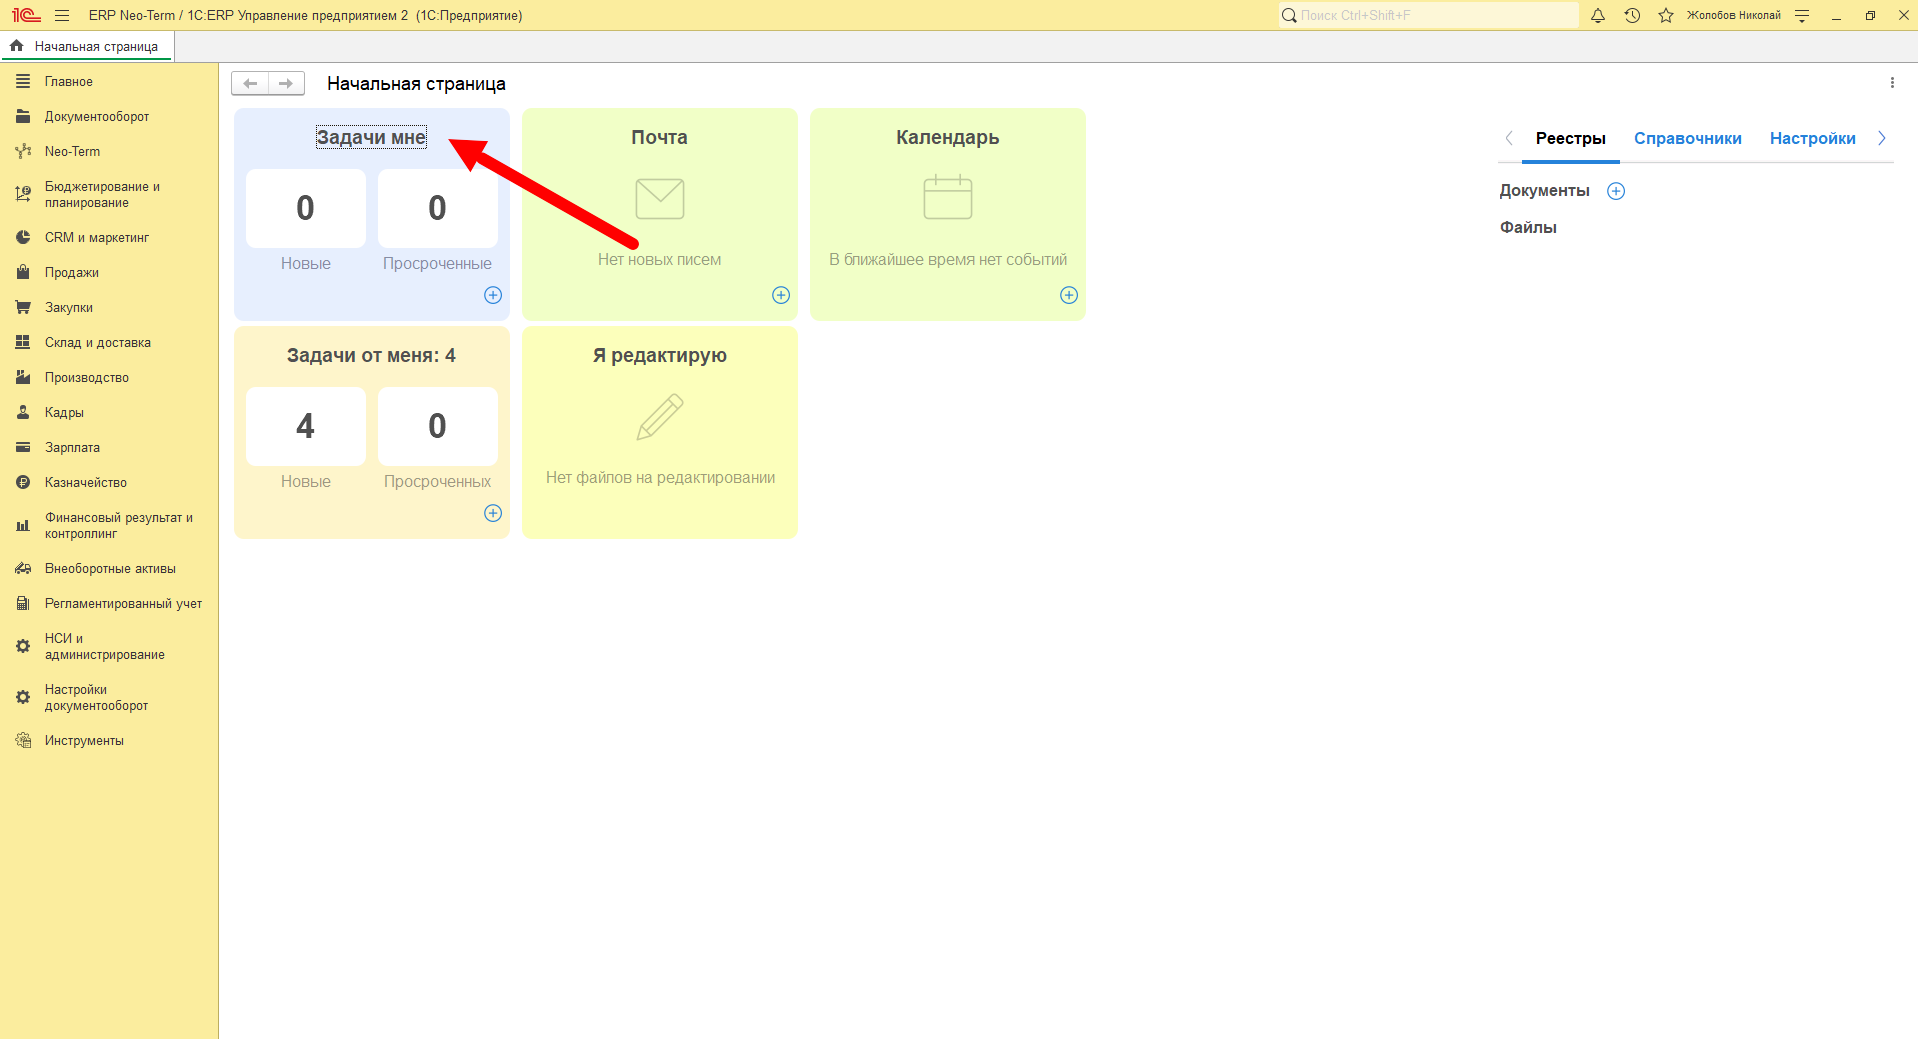Add a task in the Задачи от меня card
Image resolution: width=1918 pixels, height=1039 pixels.
(493, 513)
